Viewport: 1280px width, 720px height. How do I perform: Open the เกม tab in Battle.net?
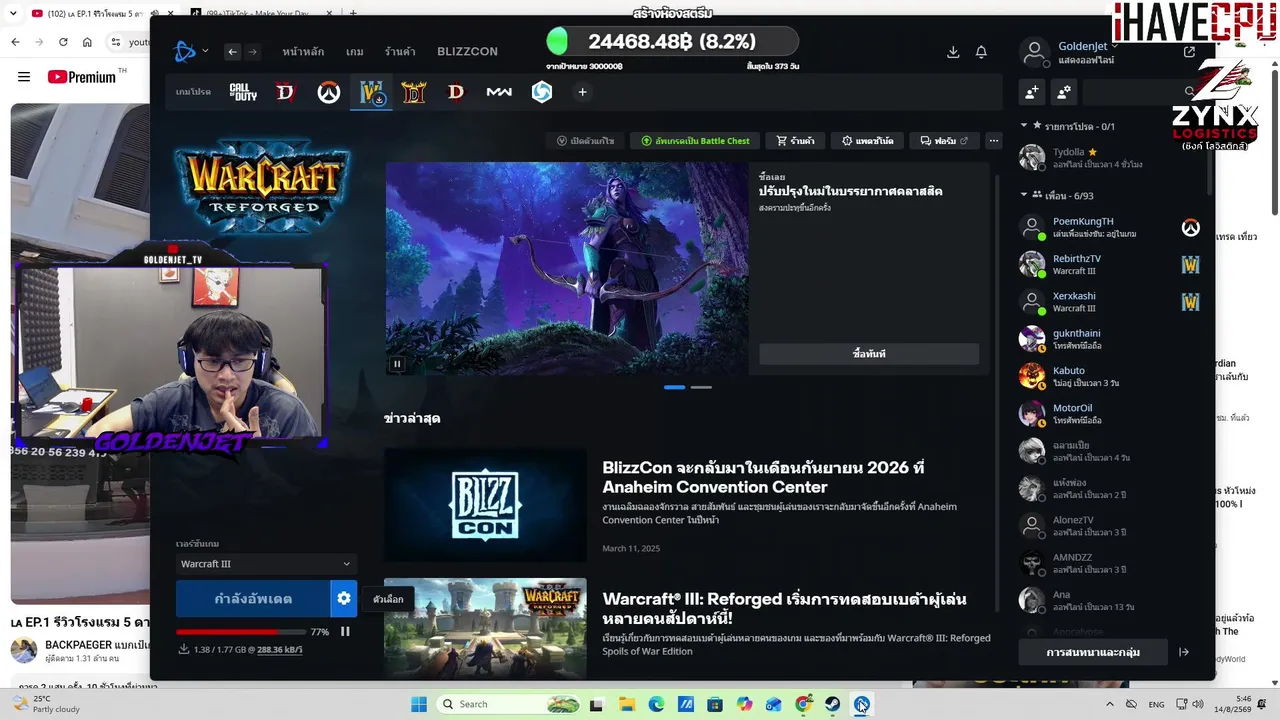[x=354, y=52]
